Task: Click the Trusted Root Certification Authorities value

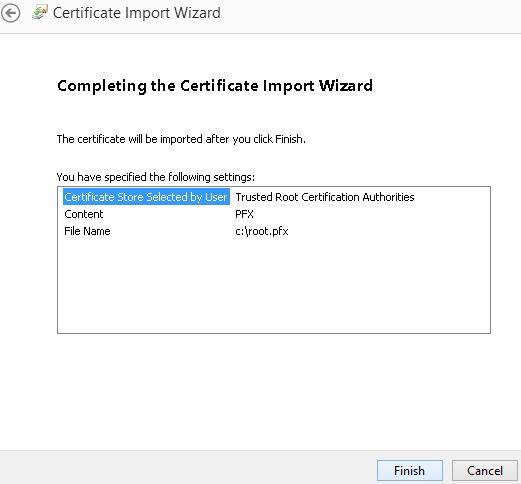Action: click(x=325, y=197)
